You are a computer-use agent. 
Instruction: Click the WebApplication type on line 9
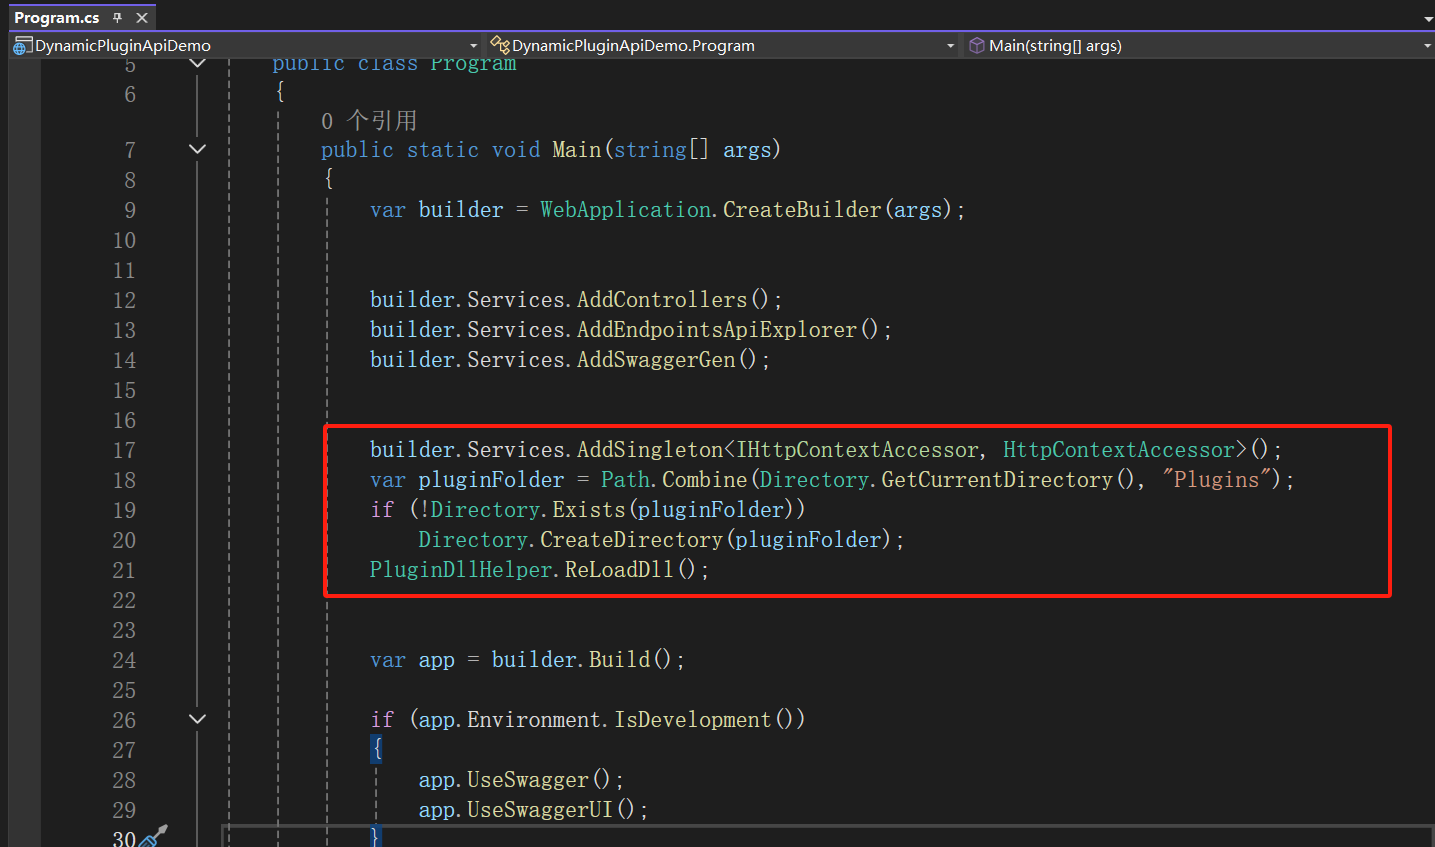click(625, 210)
